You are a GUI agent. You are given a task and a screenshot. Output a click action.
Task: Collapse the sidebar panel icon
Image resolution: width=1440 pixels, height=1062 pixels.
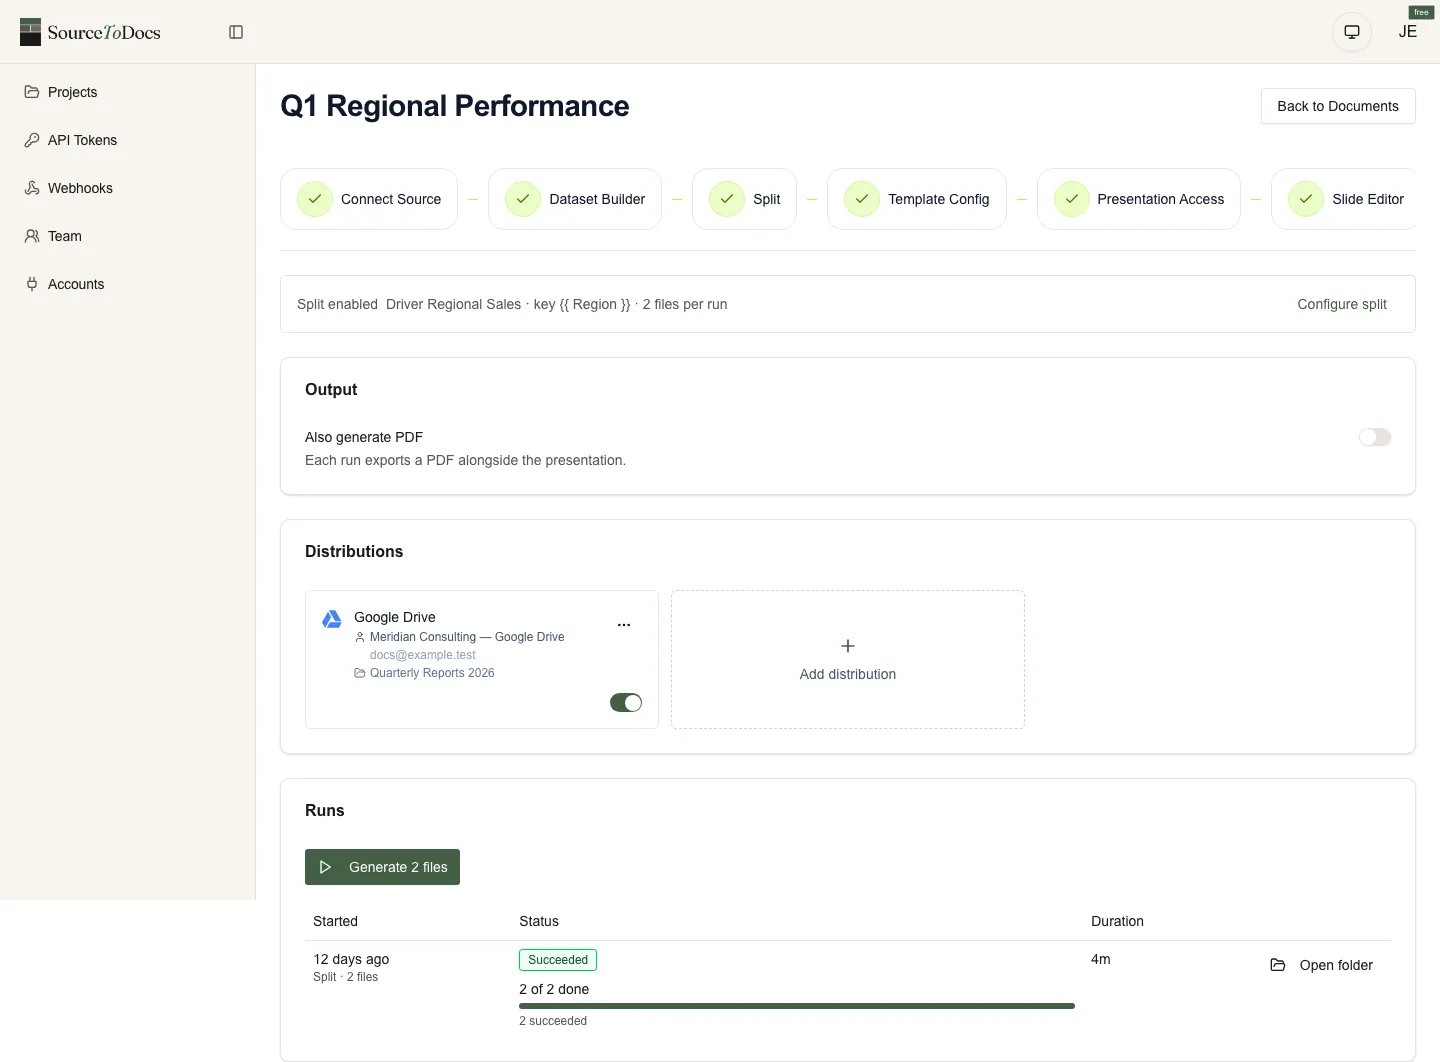[x=236, y=32]
